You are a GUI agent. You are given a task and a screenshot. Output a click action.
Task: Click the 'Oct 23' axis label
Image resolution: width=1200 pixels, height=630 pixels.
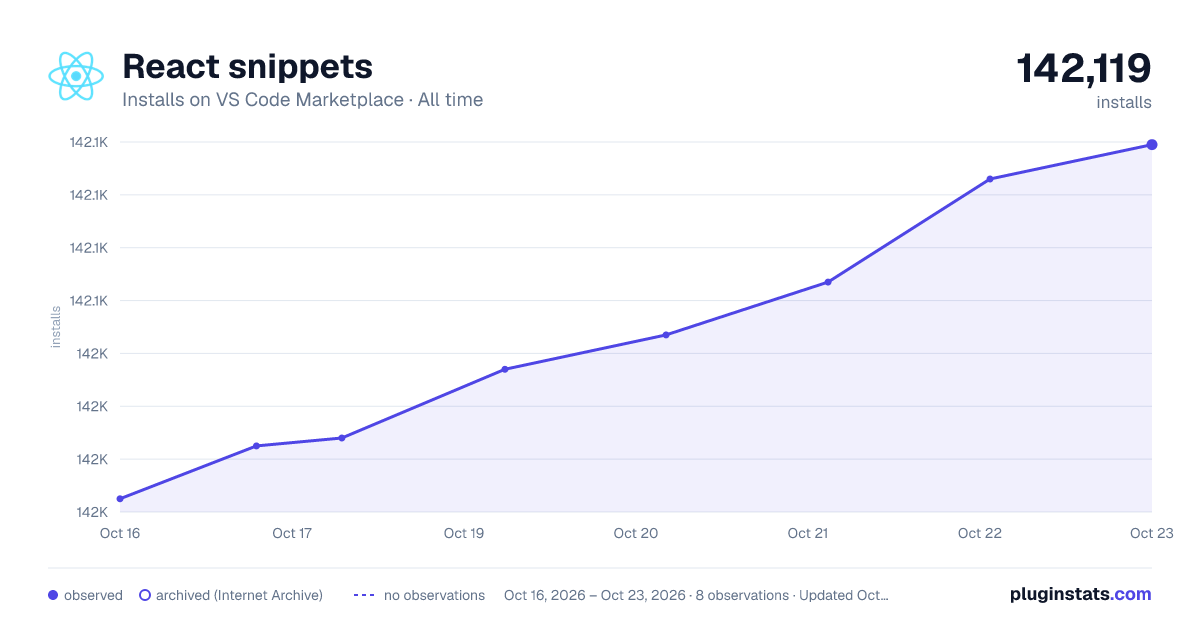1151,533
